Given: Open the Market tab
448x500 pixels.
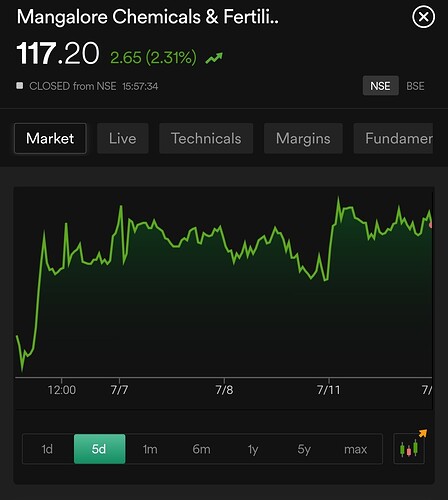Looking at the screenshot, I should click(x=50, y=138).
